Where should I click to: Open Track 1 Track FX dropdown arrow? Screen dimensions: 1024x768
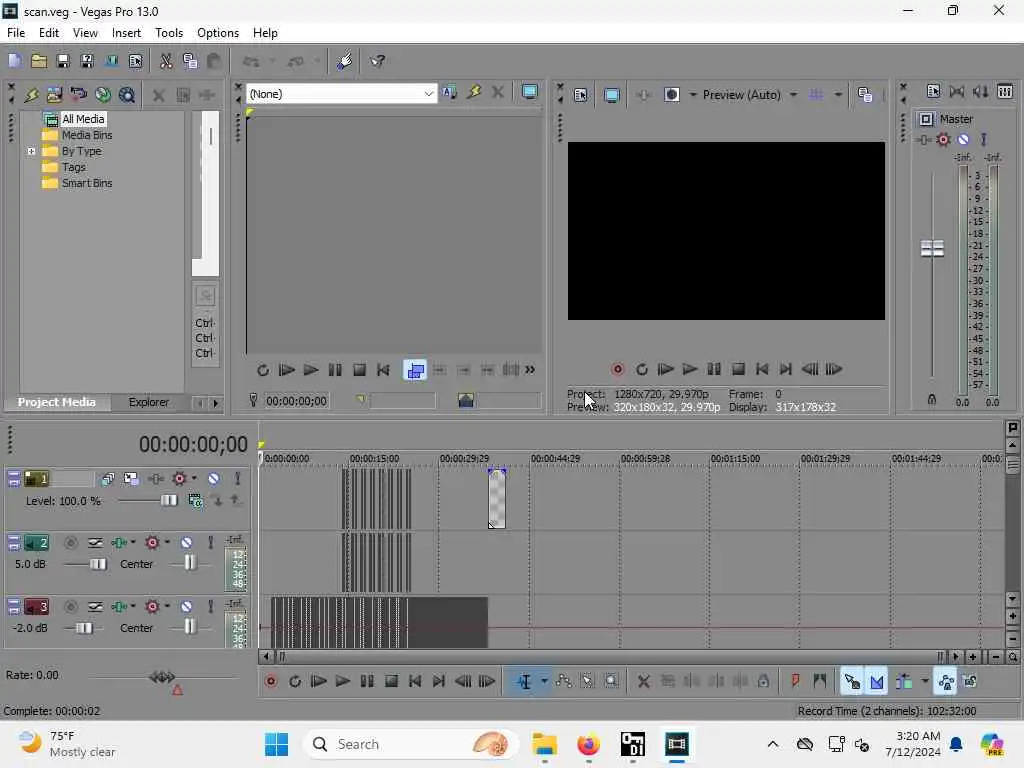click(194, 479)
